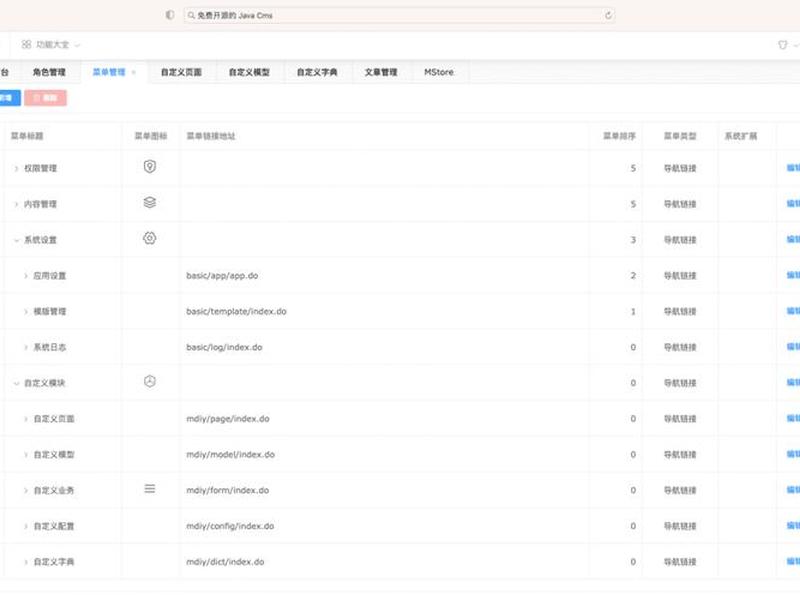Viewport: 800px width, 600px height.
Task: Expand the 自定义配置 child row
Action: [26, 526]
